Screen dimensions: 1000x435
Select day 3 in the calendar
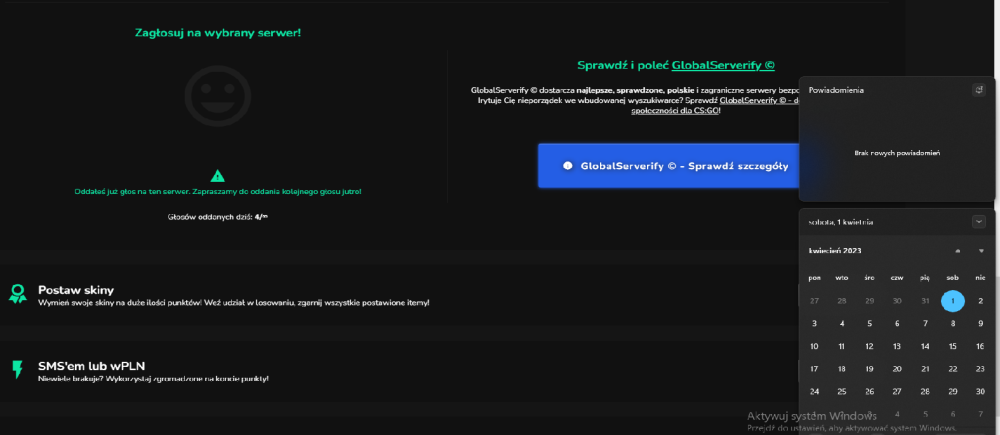pyautogui.click(x=814, y=324)
